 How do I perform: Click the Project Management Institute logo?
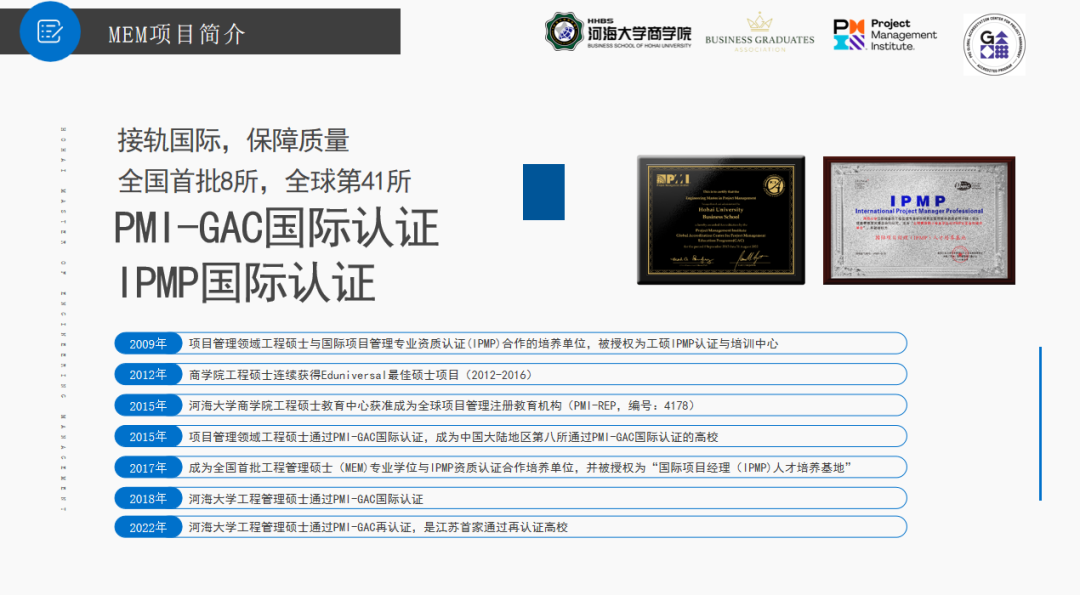point(884,34)
